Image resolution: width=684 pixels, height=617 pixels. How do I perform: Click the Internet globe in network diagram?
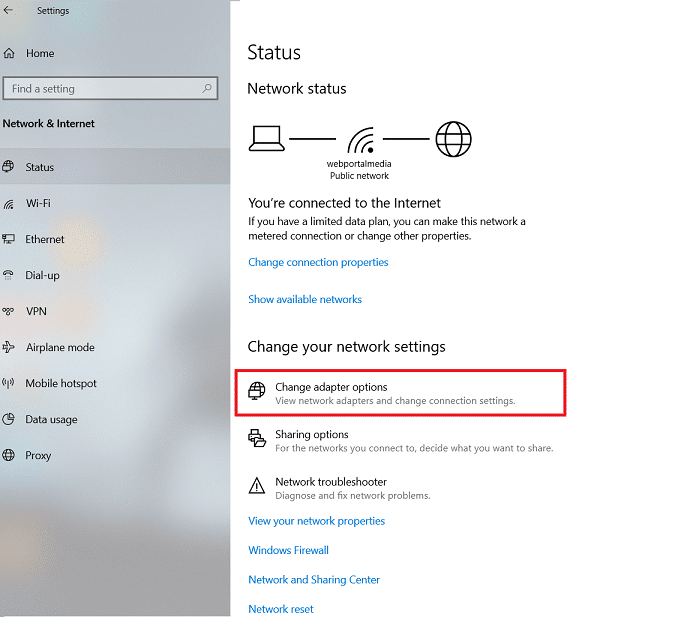[454, 139]
